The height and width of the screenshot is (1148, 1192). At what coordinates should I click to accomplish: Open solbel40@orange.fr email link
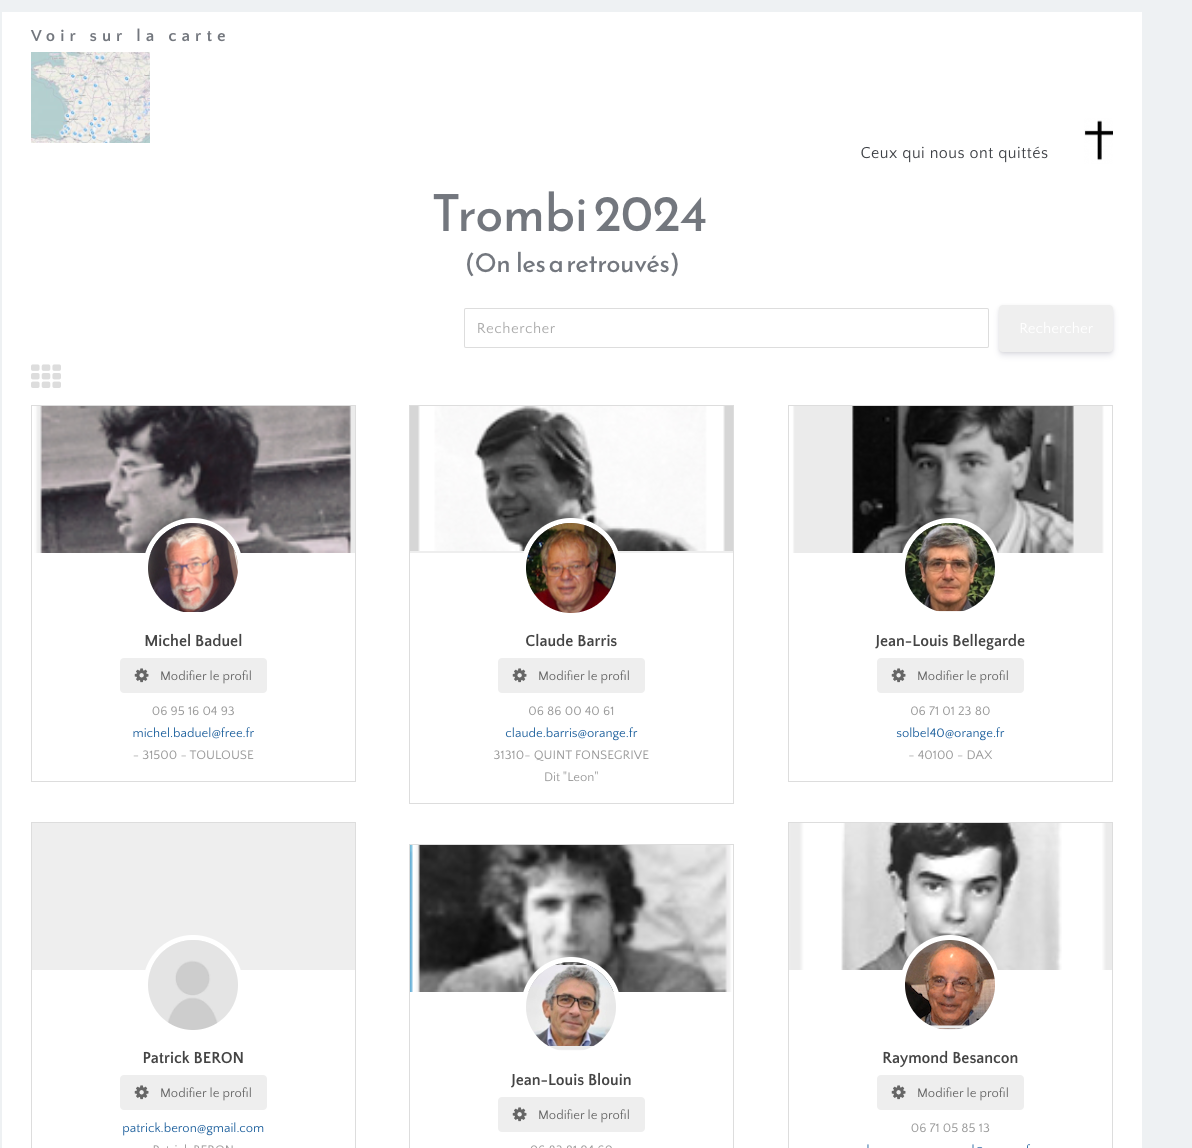click(x=950, y=733)
